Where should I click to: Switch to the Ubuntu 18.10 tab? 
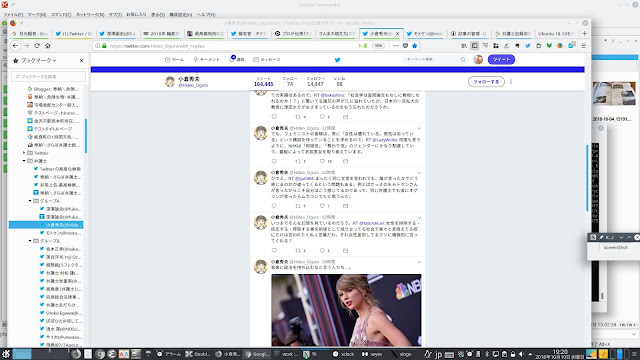tap(556, 33)
